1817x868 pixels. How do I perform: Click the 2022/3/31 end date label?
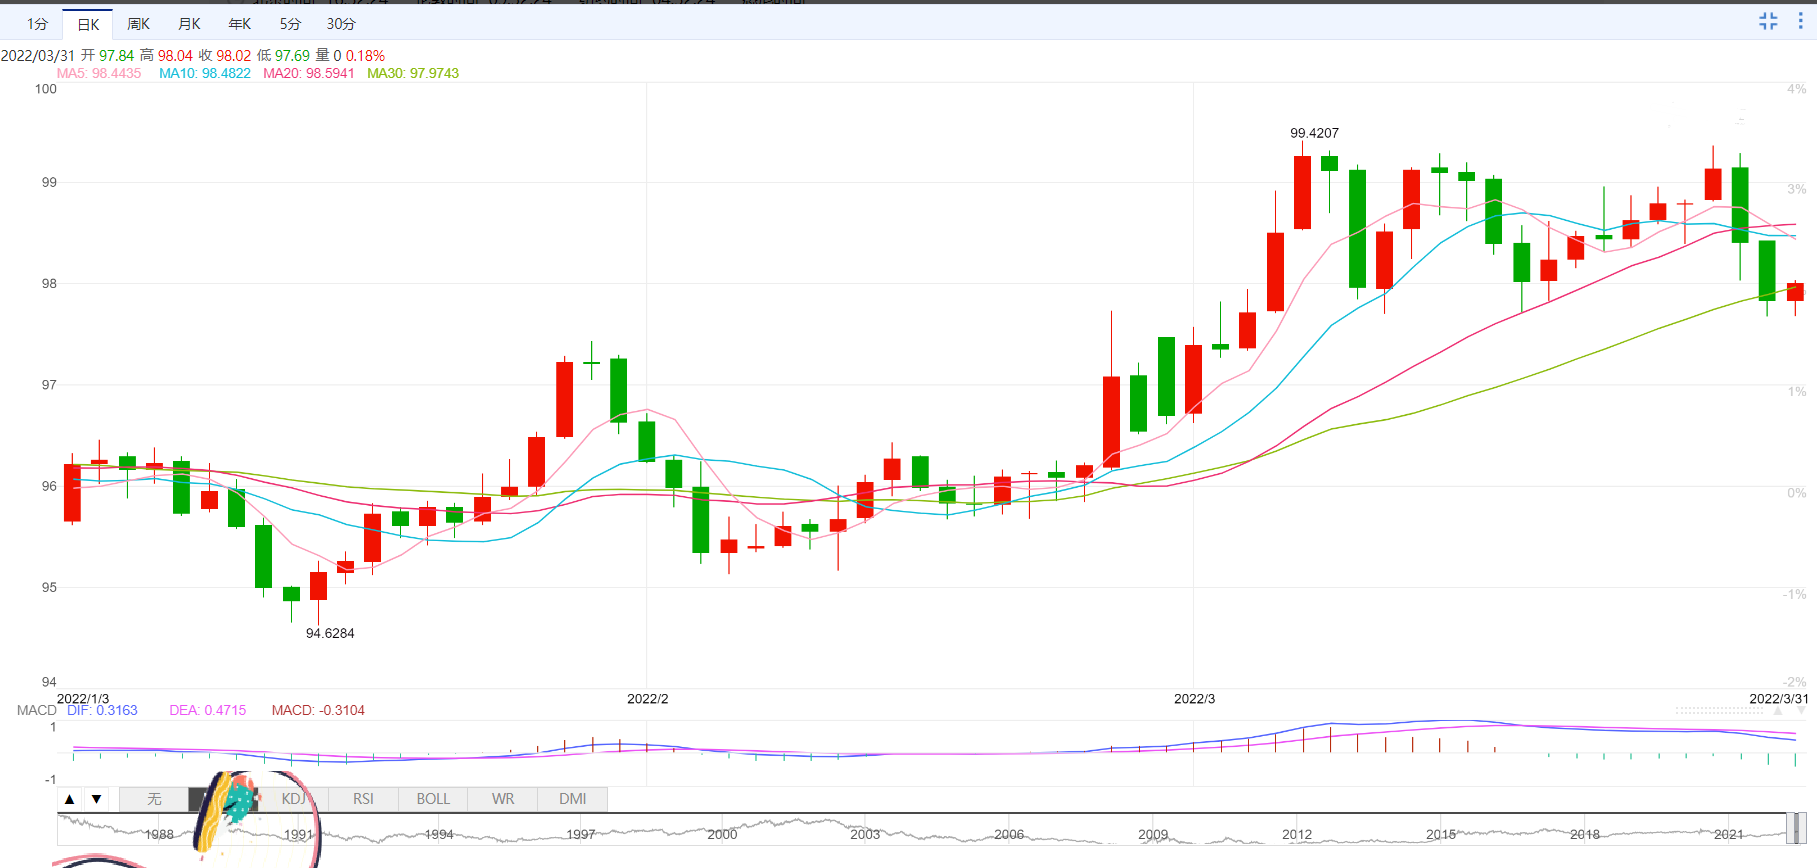[x=1779, y=699]
